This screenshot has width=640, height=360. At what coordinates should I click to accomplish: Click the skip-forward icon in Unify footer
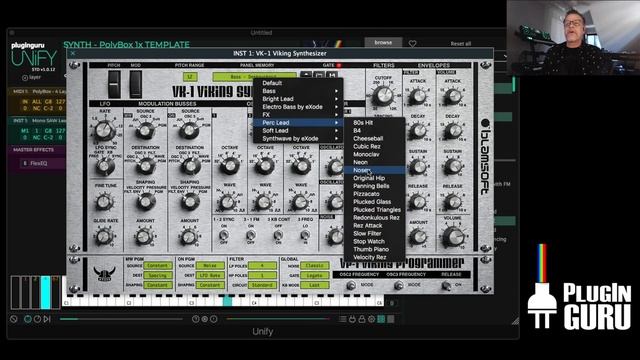[47, 319]
